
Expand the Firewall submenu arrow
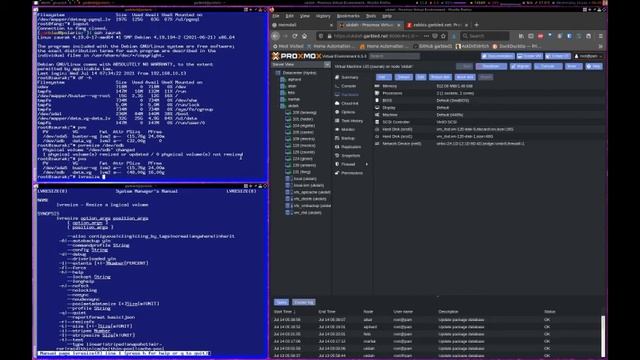click(x=367, y=164)
